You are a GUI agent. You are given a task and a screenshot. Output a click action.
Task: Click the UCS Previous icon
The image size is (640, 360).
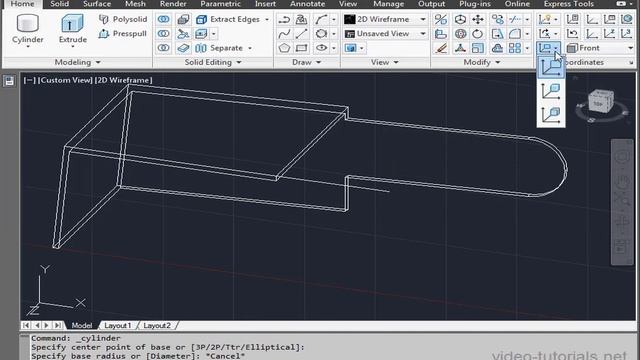tap(572, 33)
